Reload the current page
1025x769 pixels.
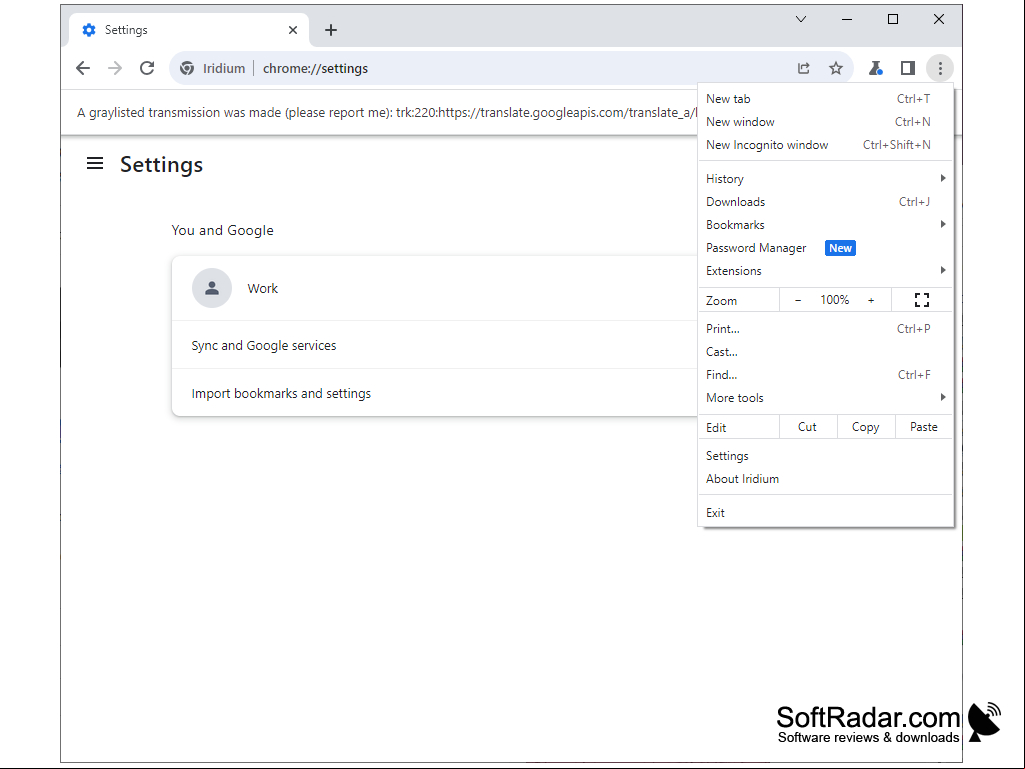pos(147,68)
